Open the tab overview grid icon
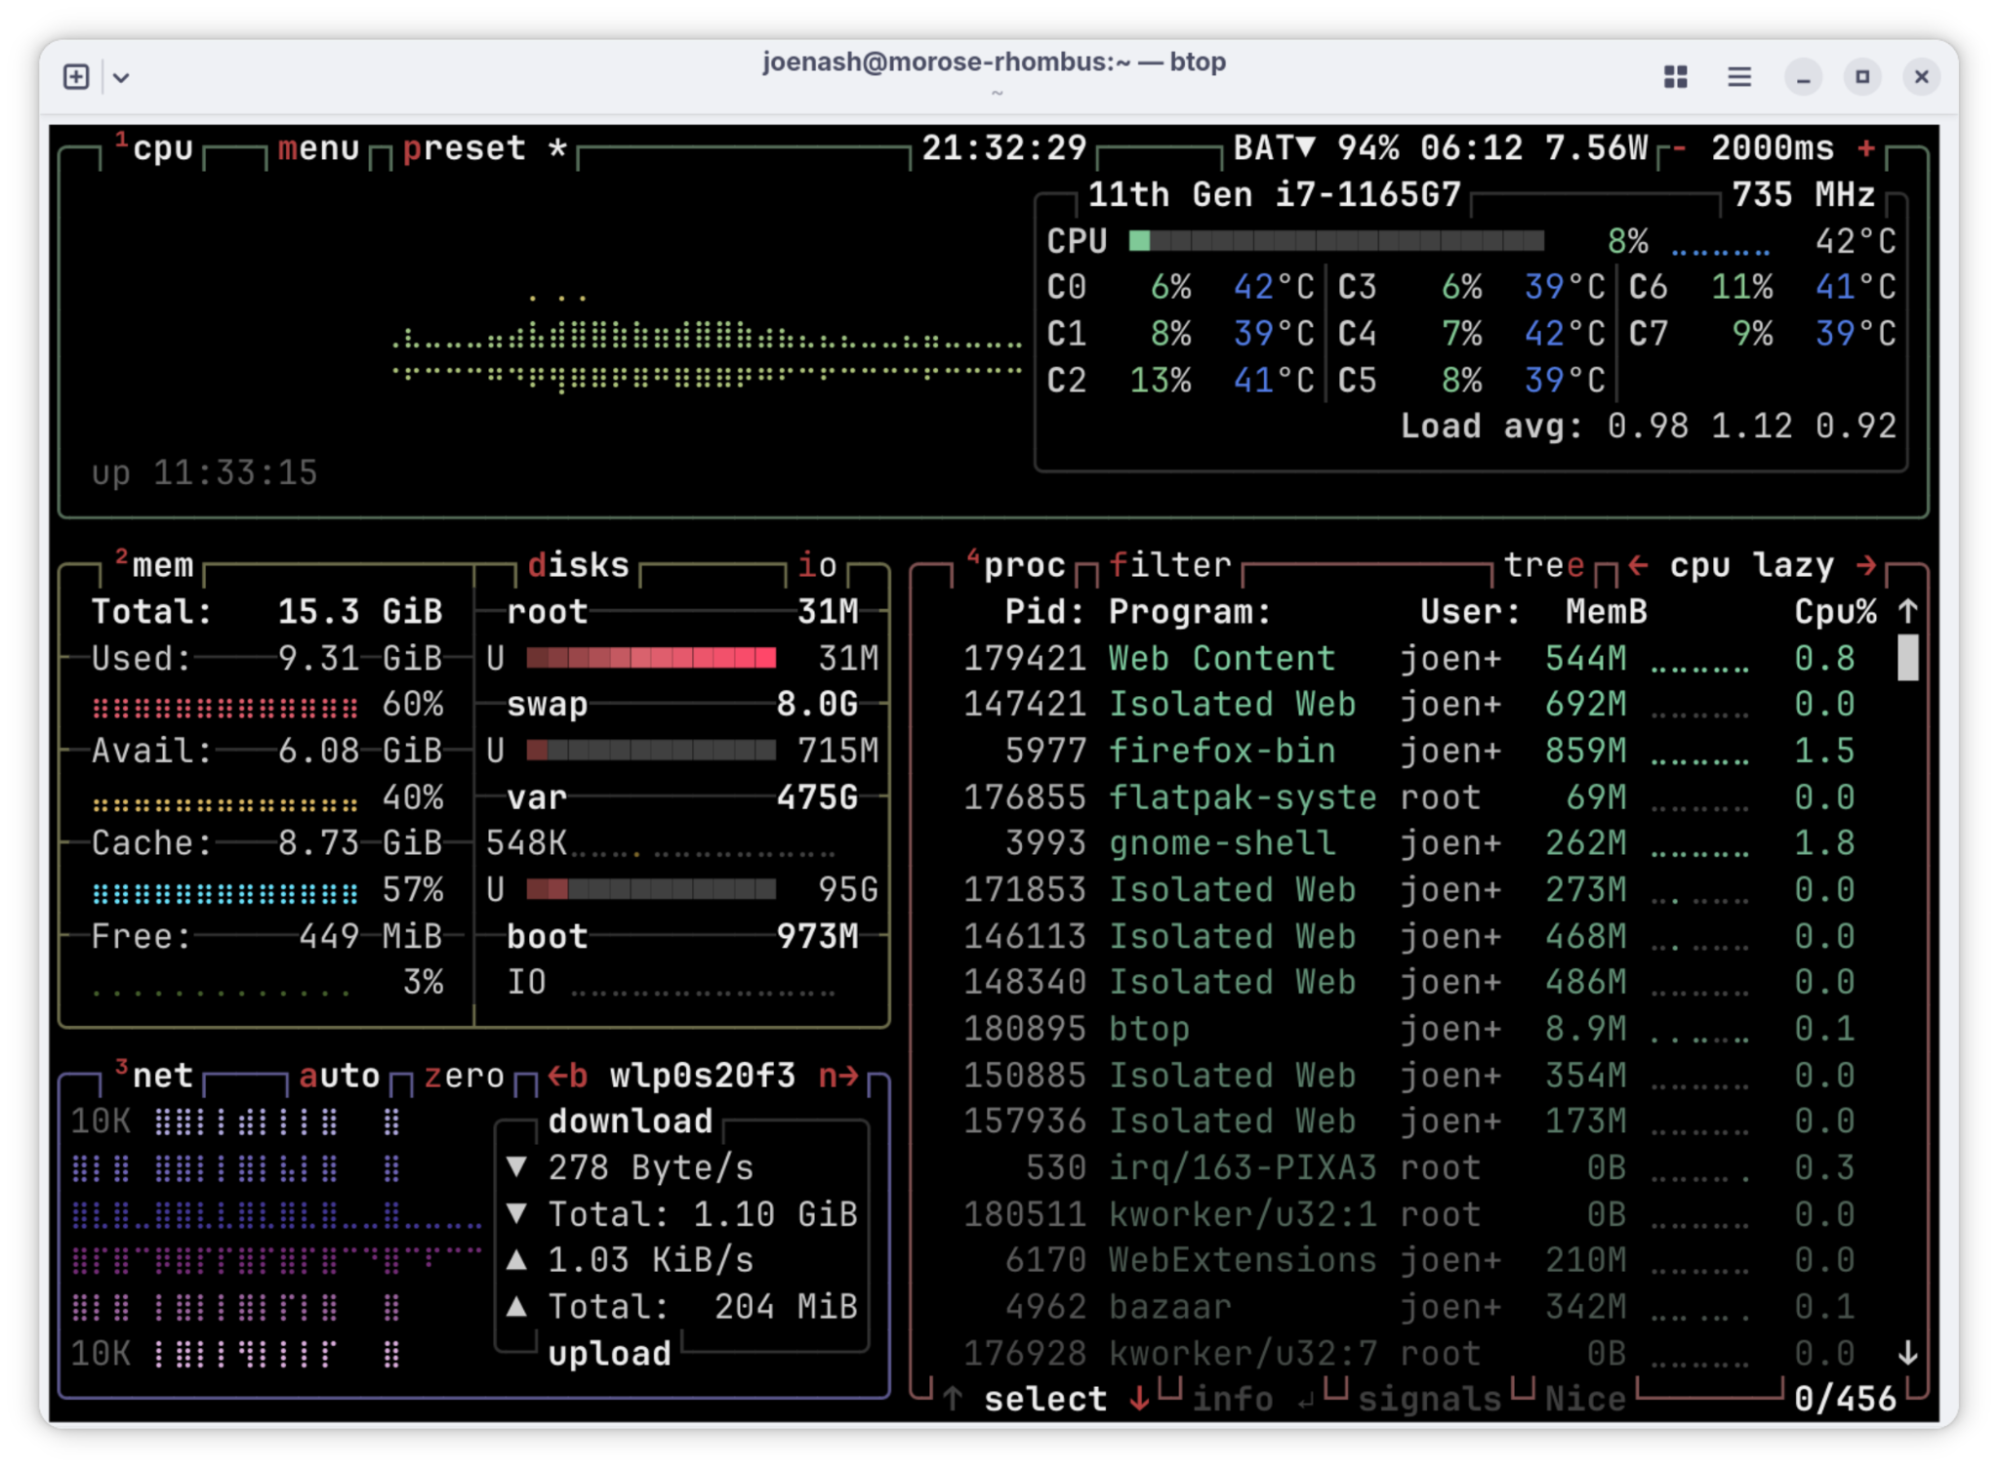 (x=1675, y=77)
